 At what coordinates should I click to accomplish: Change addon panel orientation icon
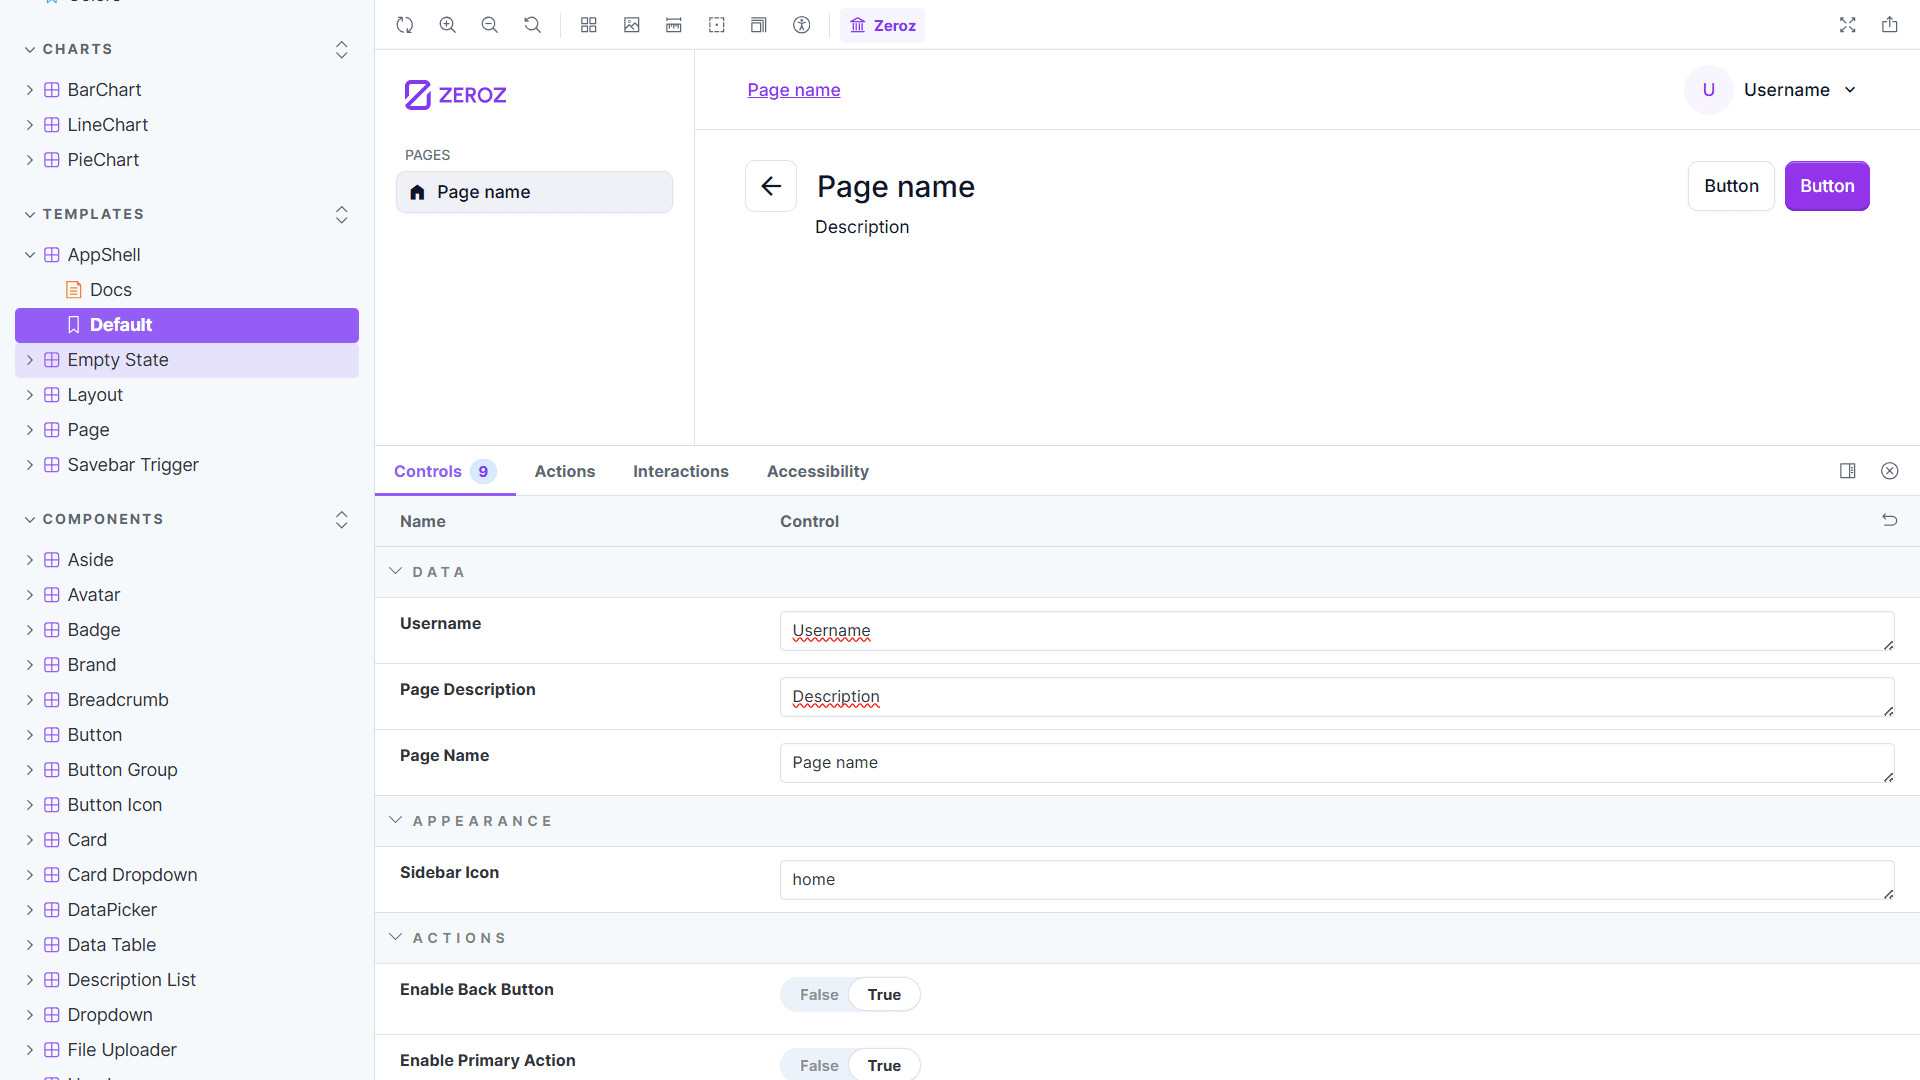pyautogui.click(x=1848, y=471)
